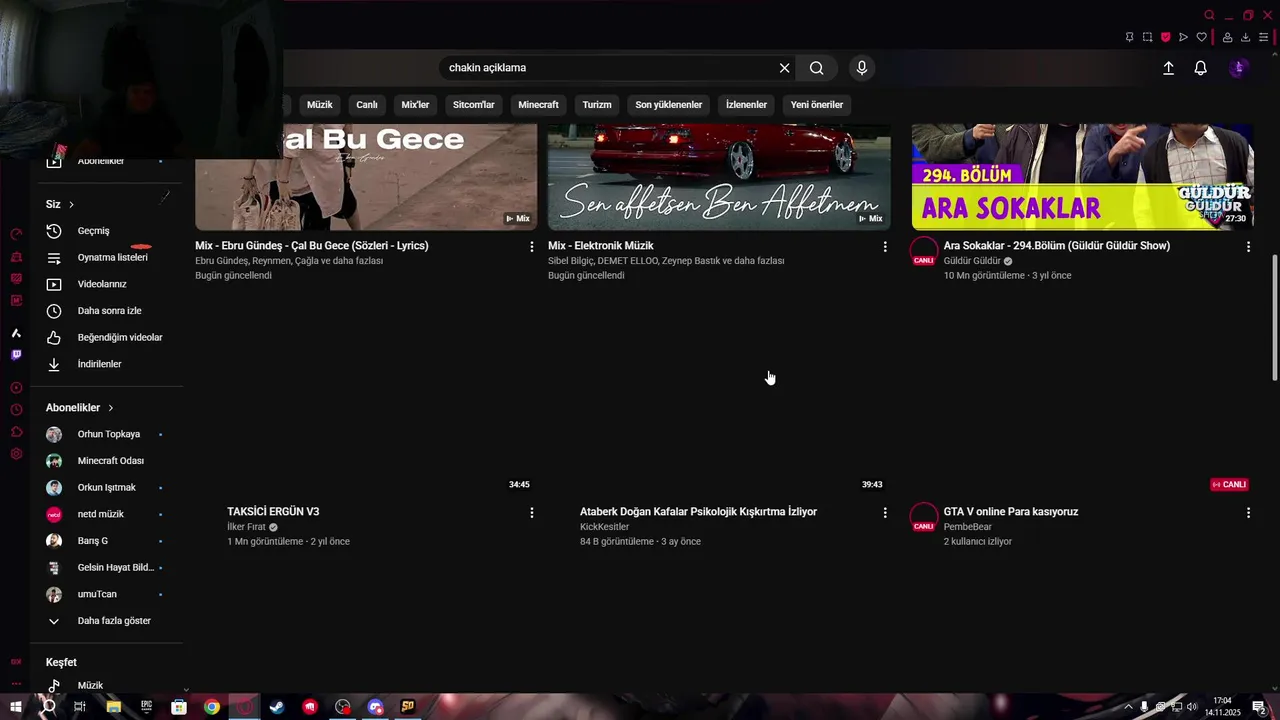This screenshot has height=720, width=1280.
Task: Select the Canlı filter chip
Action: pyautogui.click(x=367, y=105)
